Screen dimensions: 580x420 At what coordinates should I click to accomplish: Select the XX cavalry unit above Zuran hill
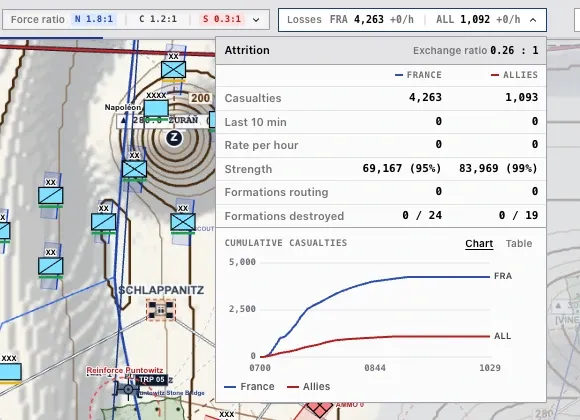[173, 70]
